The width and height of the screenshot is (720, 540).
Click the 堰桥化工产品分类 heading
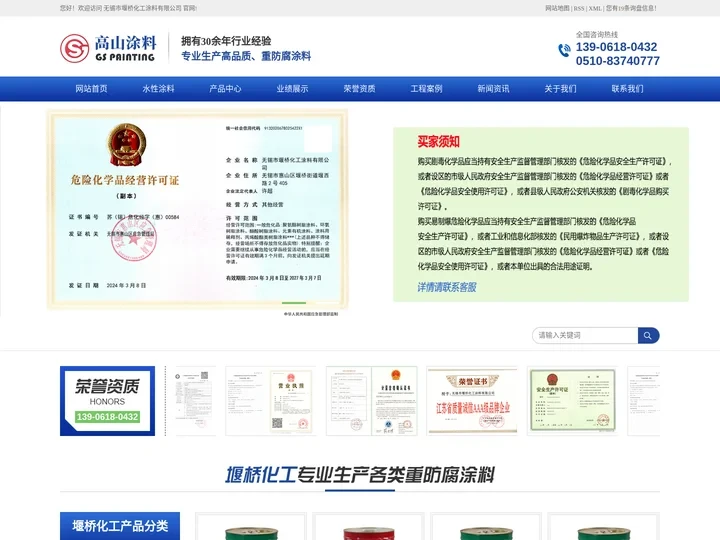(x=120, y=526)
